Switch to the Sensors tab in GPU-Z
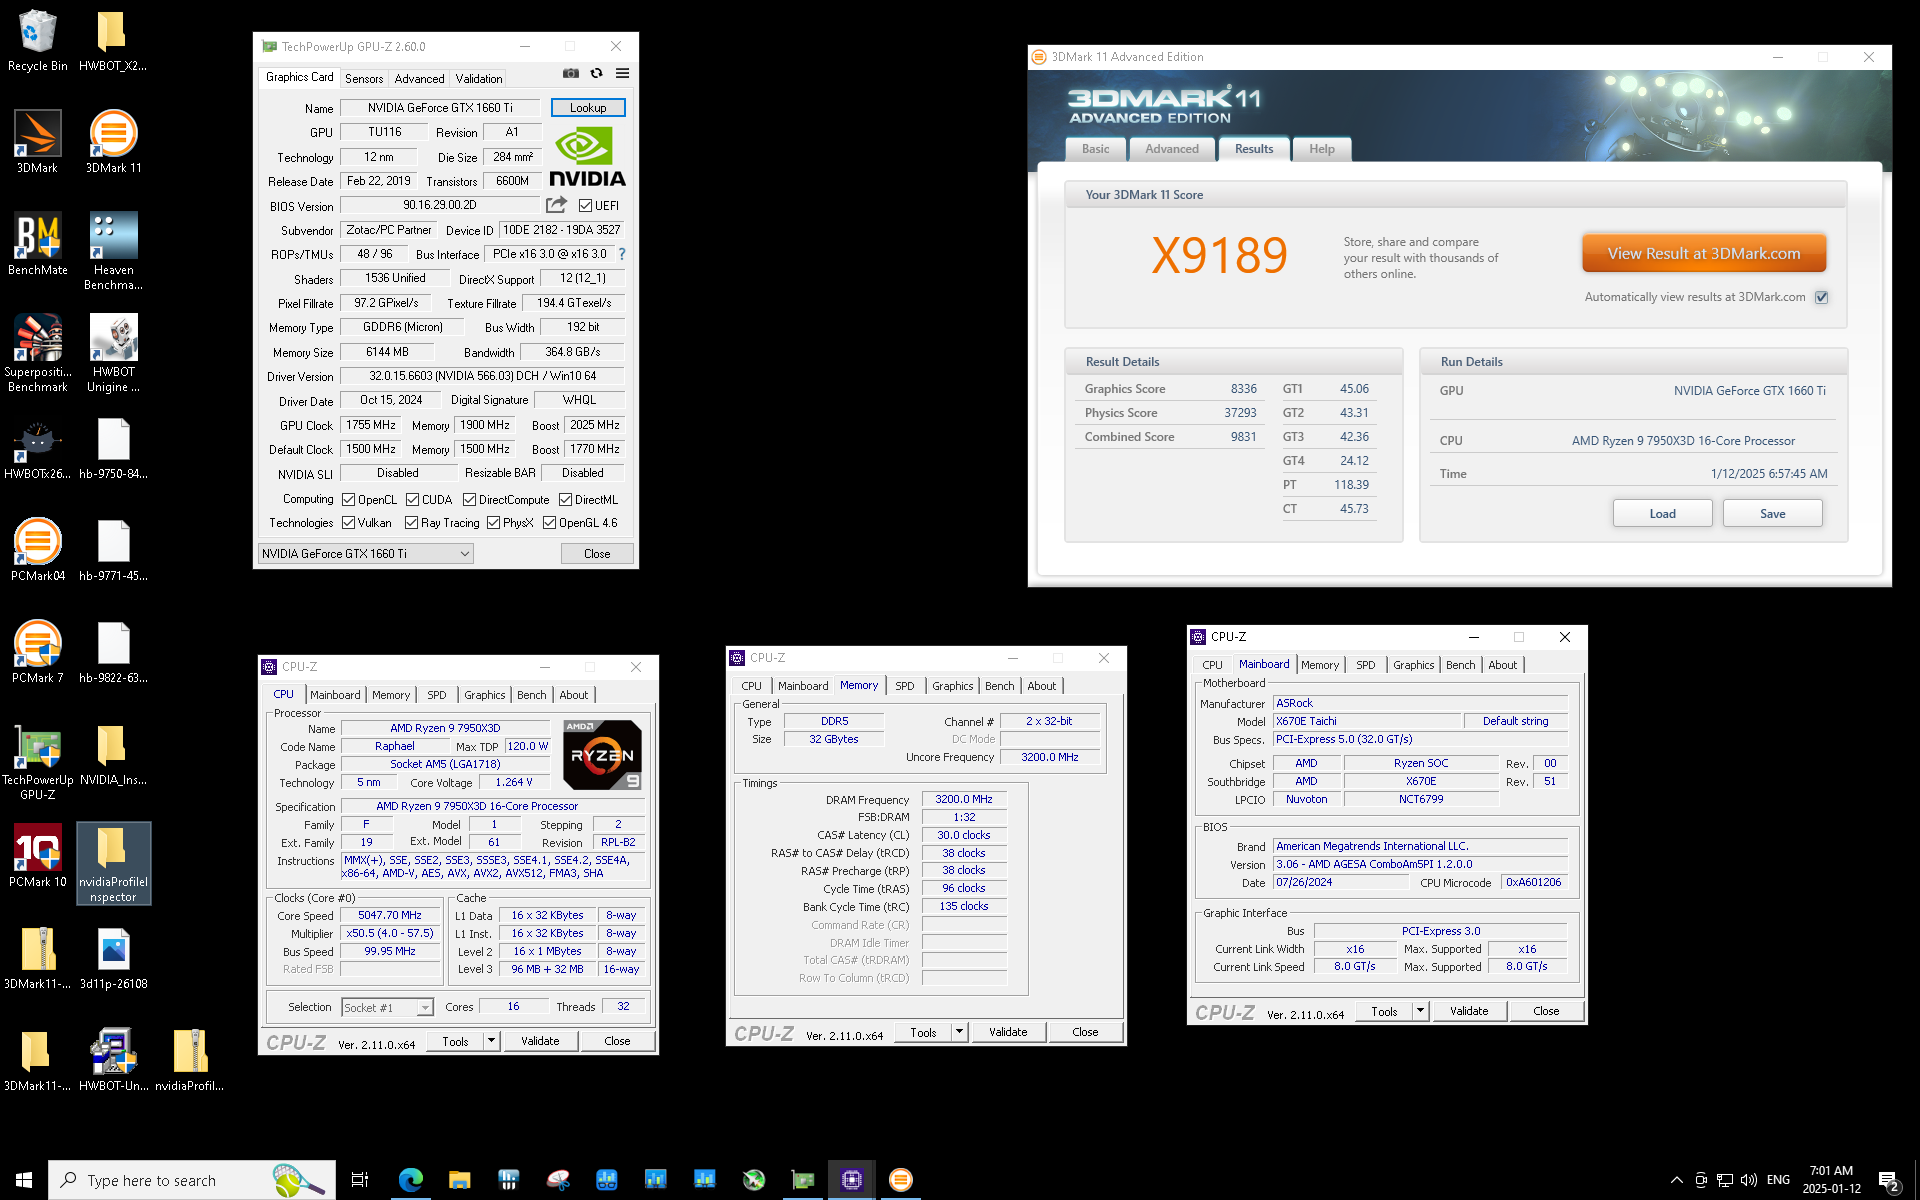This screenshot has height=1200, width=1920. pyautogui.click(x=364, y=79)
